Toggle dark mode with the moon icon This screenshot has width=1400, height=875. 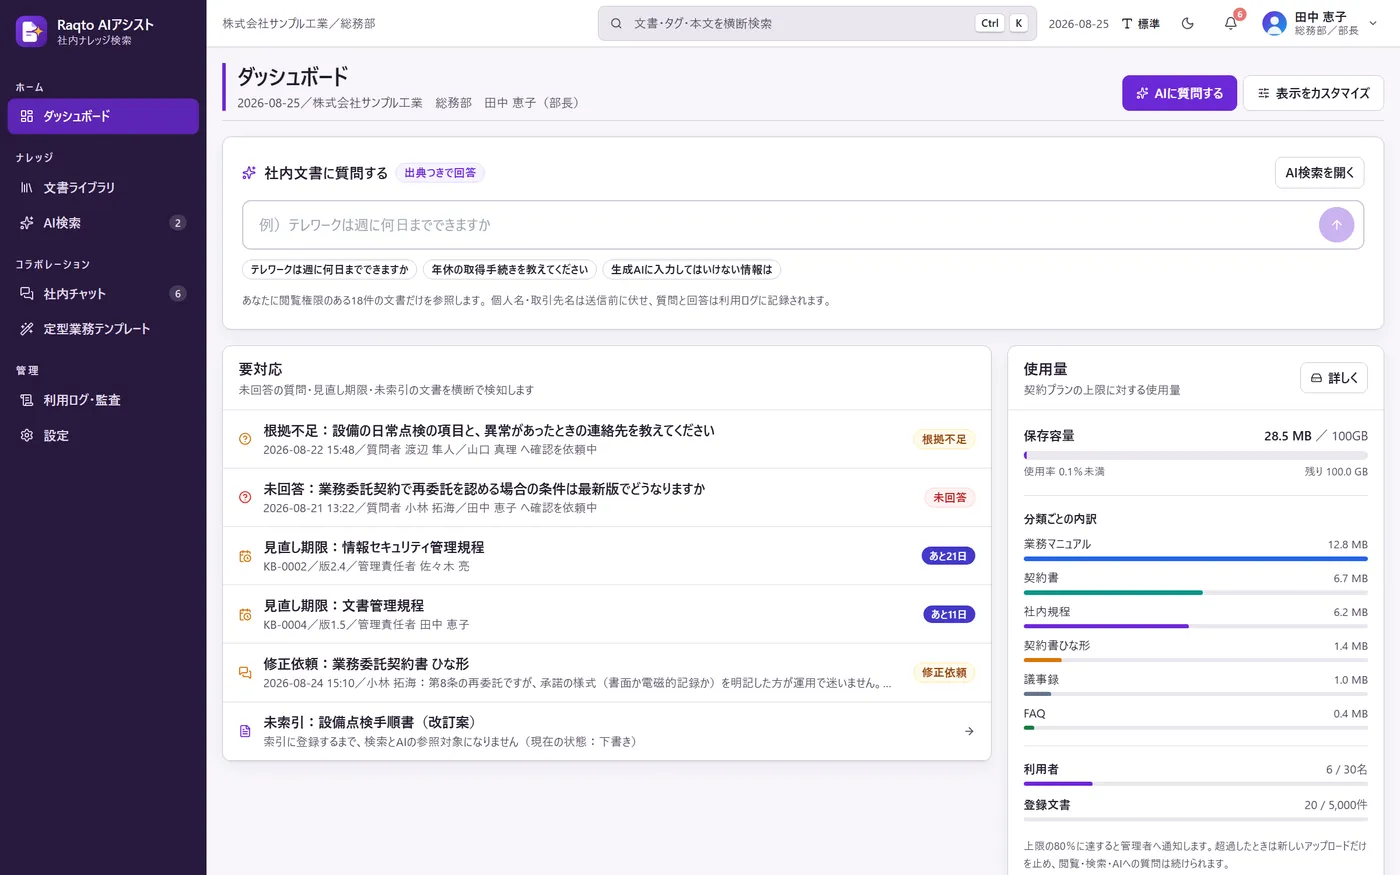coord(1188,23)
